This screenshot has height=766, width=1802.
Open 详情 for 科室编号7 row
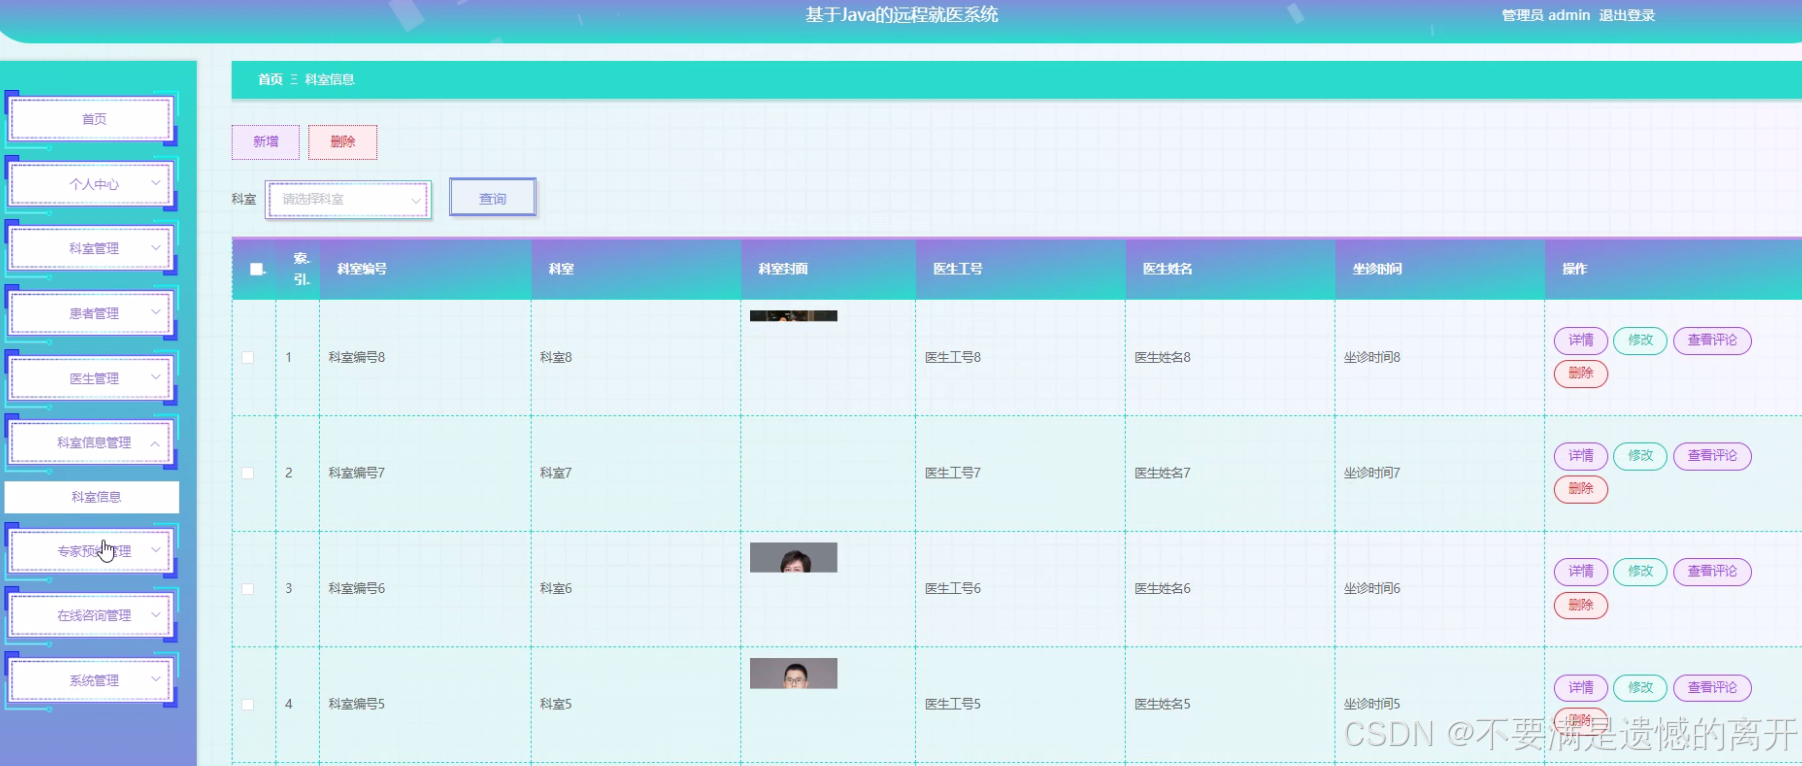click(1581, 456)
